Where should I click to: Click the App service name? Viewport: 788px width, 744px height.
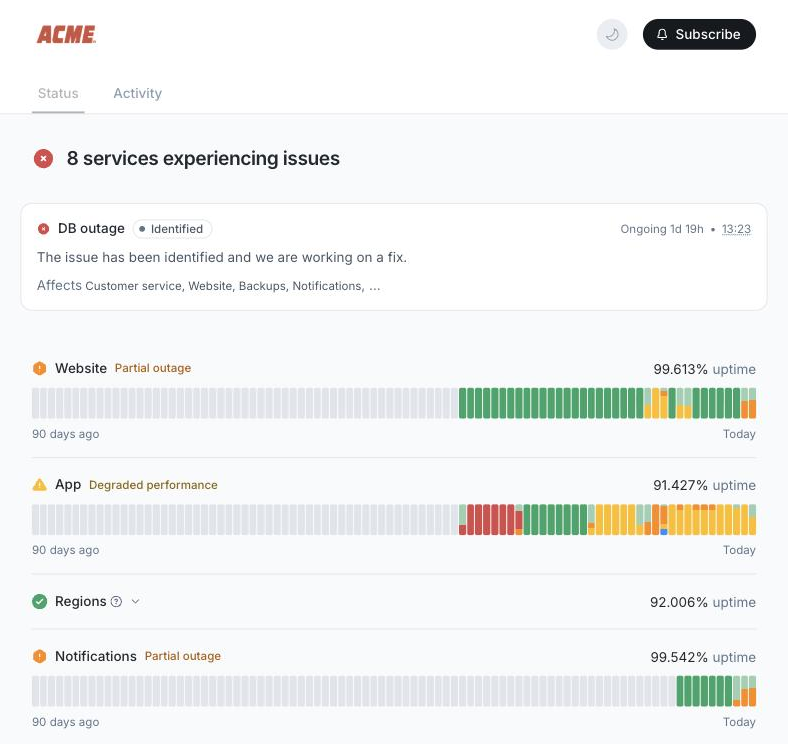[68, 485]
